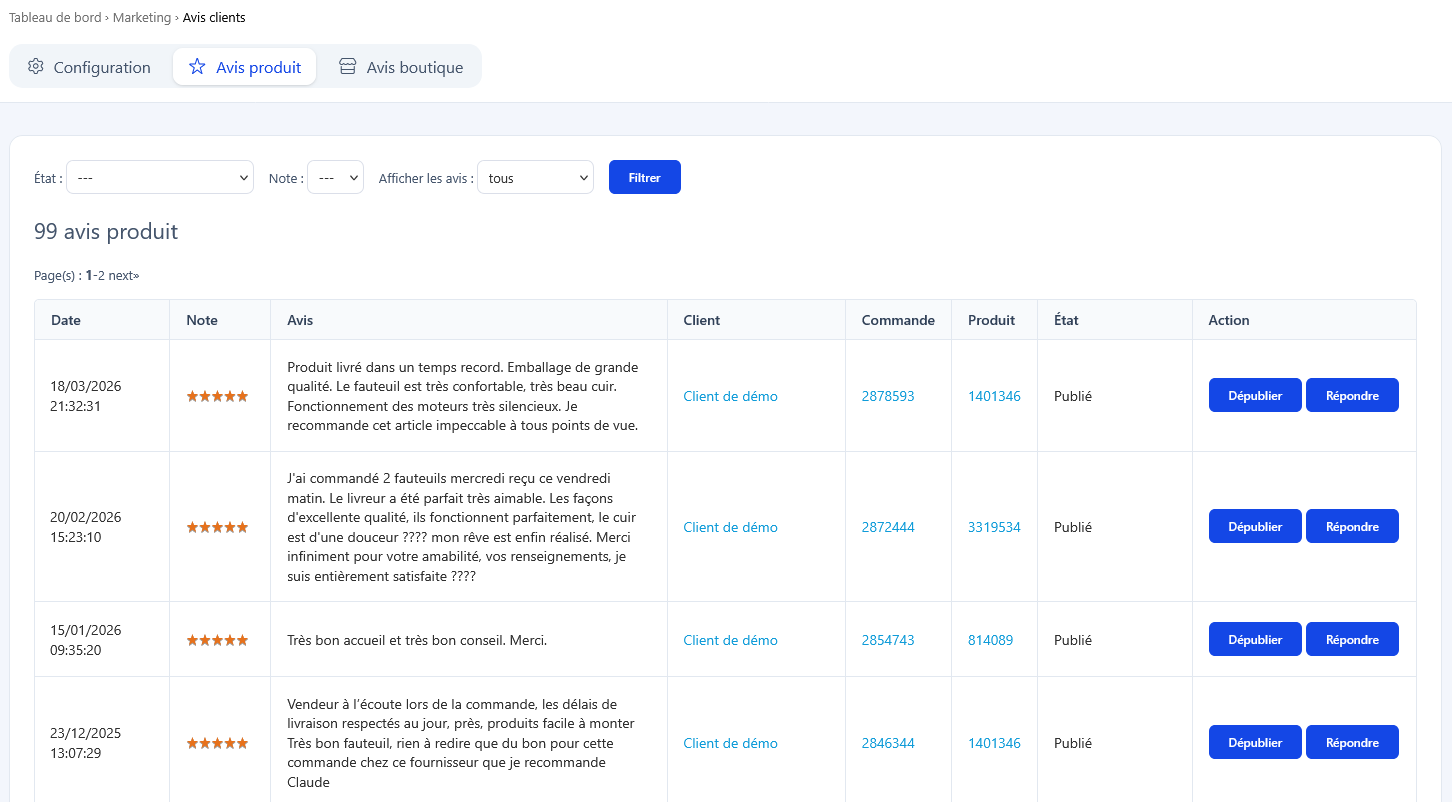Click Répondre for order 2846344
1452x802 pixels.
[1352, 742]
